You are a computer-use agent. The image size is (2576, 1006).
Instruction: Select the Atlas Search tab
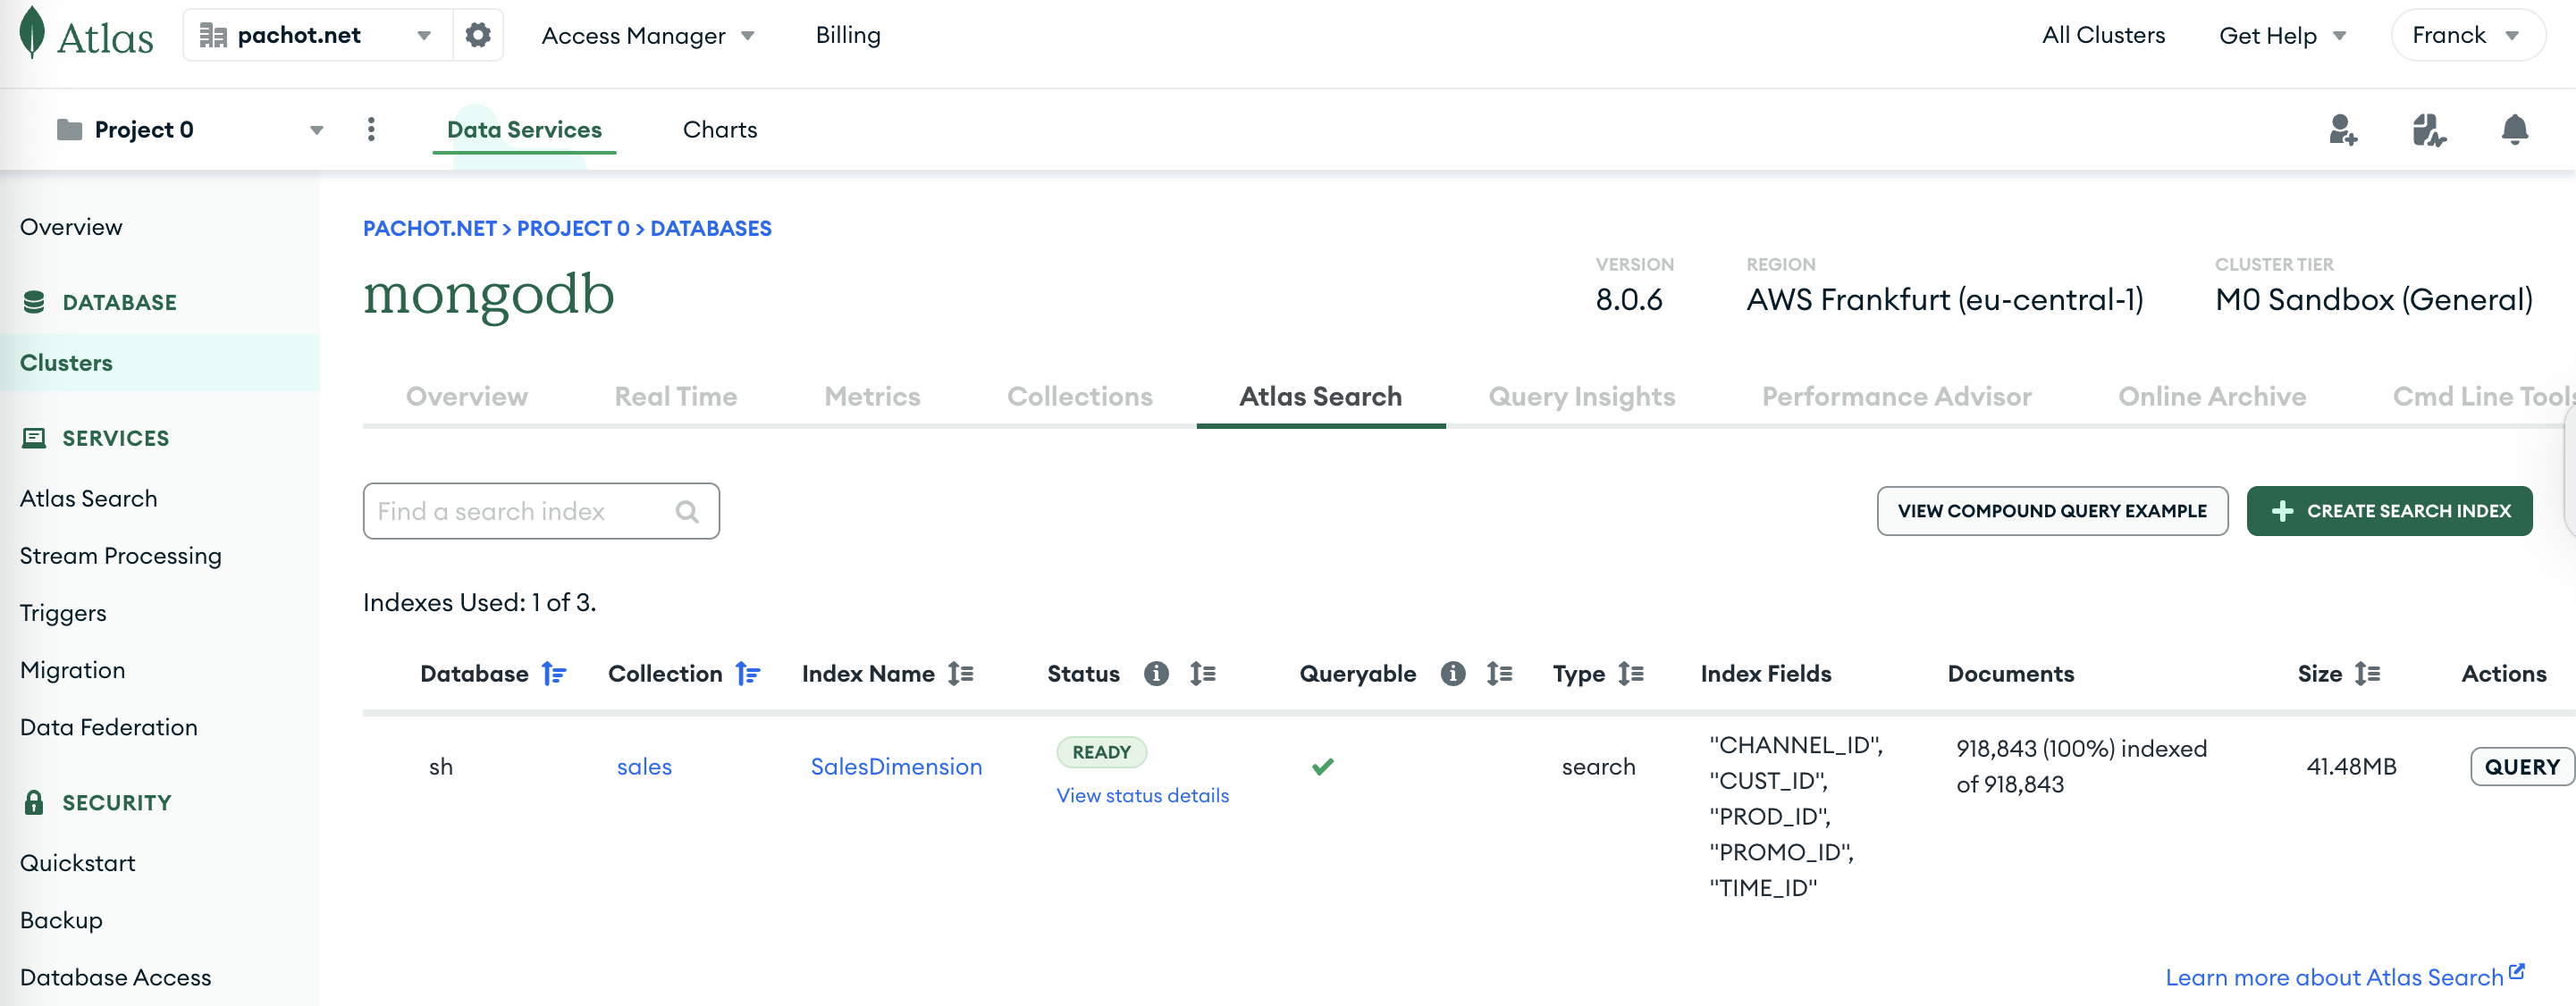tap(1320, 396)
